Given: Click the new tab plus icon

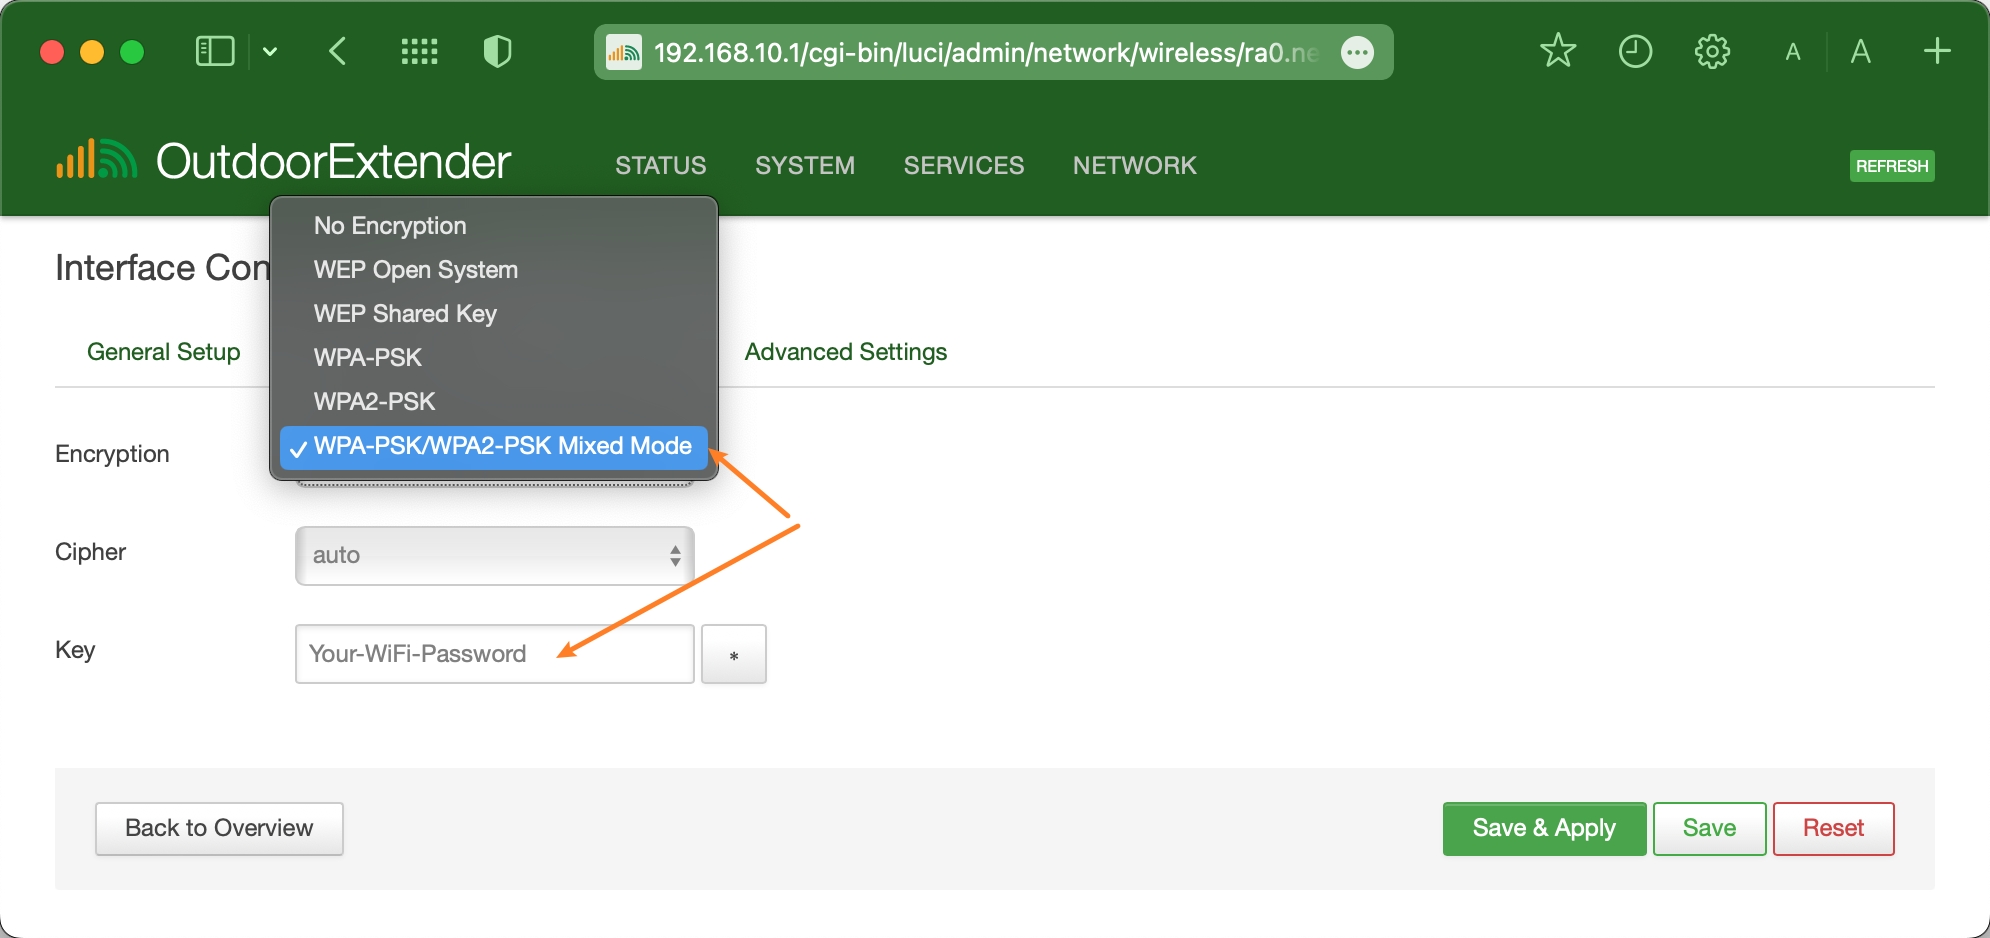Looking at the screenshot, I should point(1937,51).
